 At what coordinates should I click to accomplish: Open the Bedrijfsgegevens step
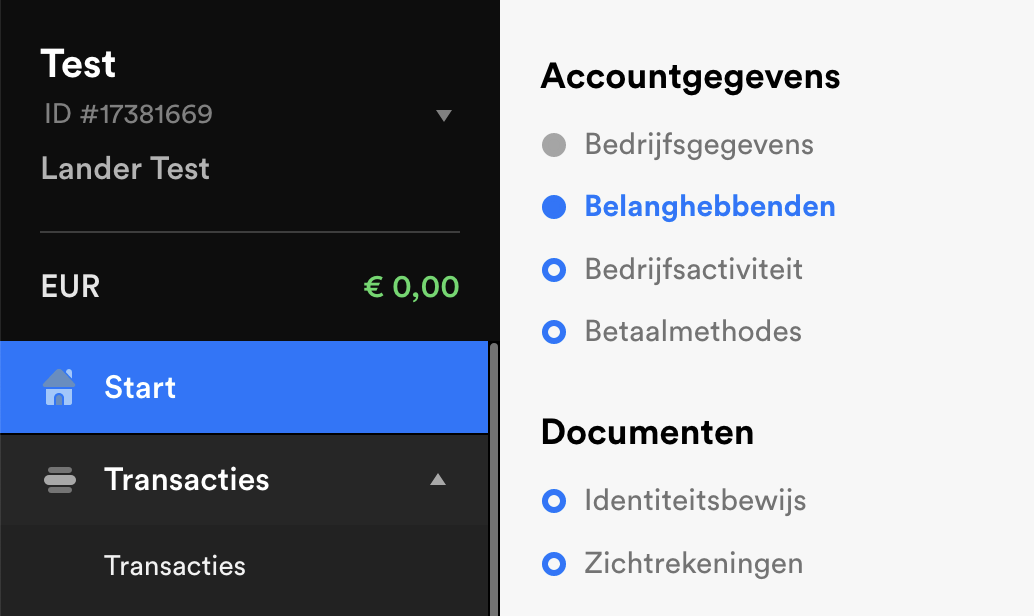(699, 144)
